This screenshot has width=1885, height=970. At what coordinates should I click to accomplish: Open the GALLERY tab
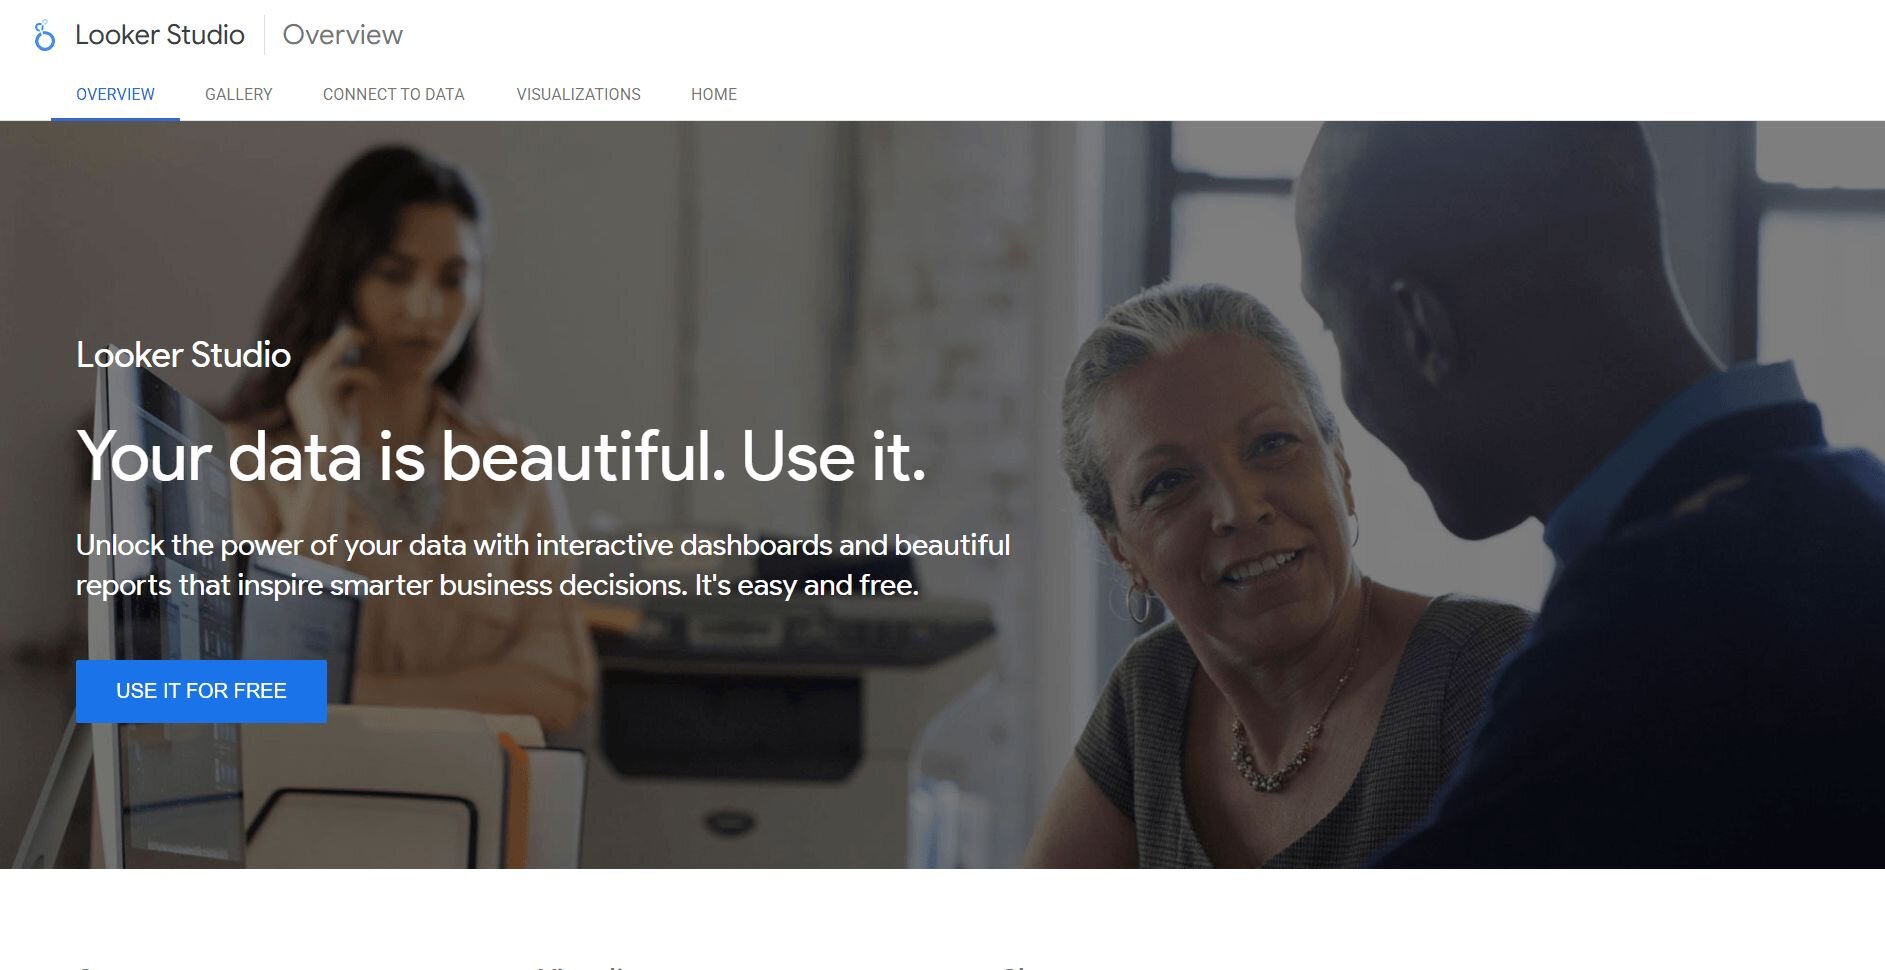[x=238, y=94]
